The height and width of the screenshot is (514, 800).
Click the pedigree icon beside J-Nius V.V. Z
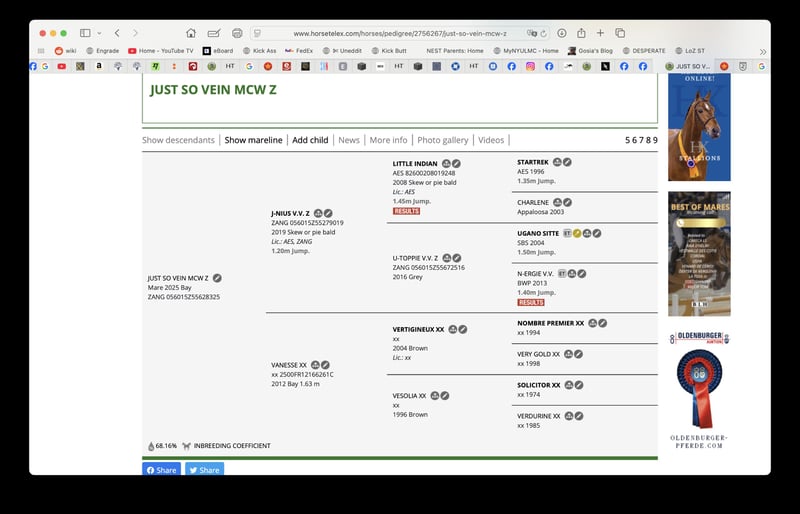pos(318,213)
